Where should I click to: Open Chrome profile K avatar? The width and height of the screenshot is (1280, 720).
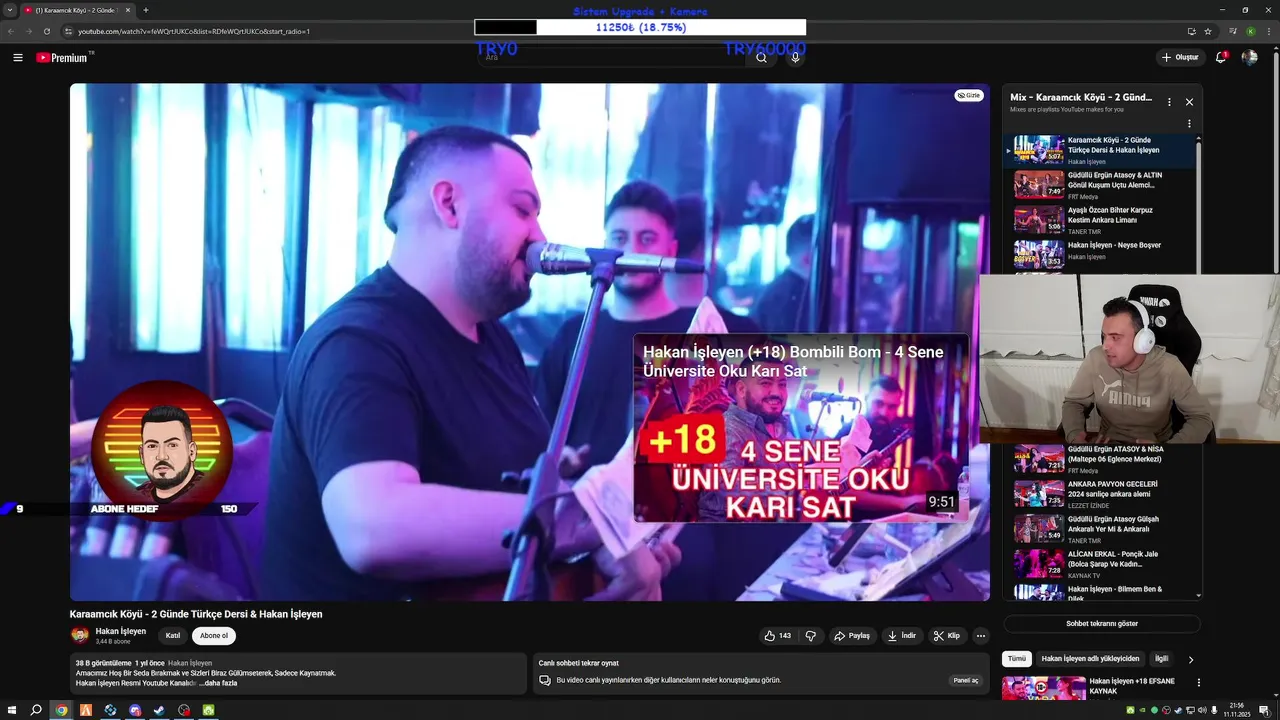pos(1250,31)
